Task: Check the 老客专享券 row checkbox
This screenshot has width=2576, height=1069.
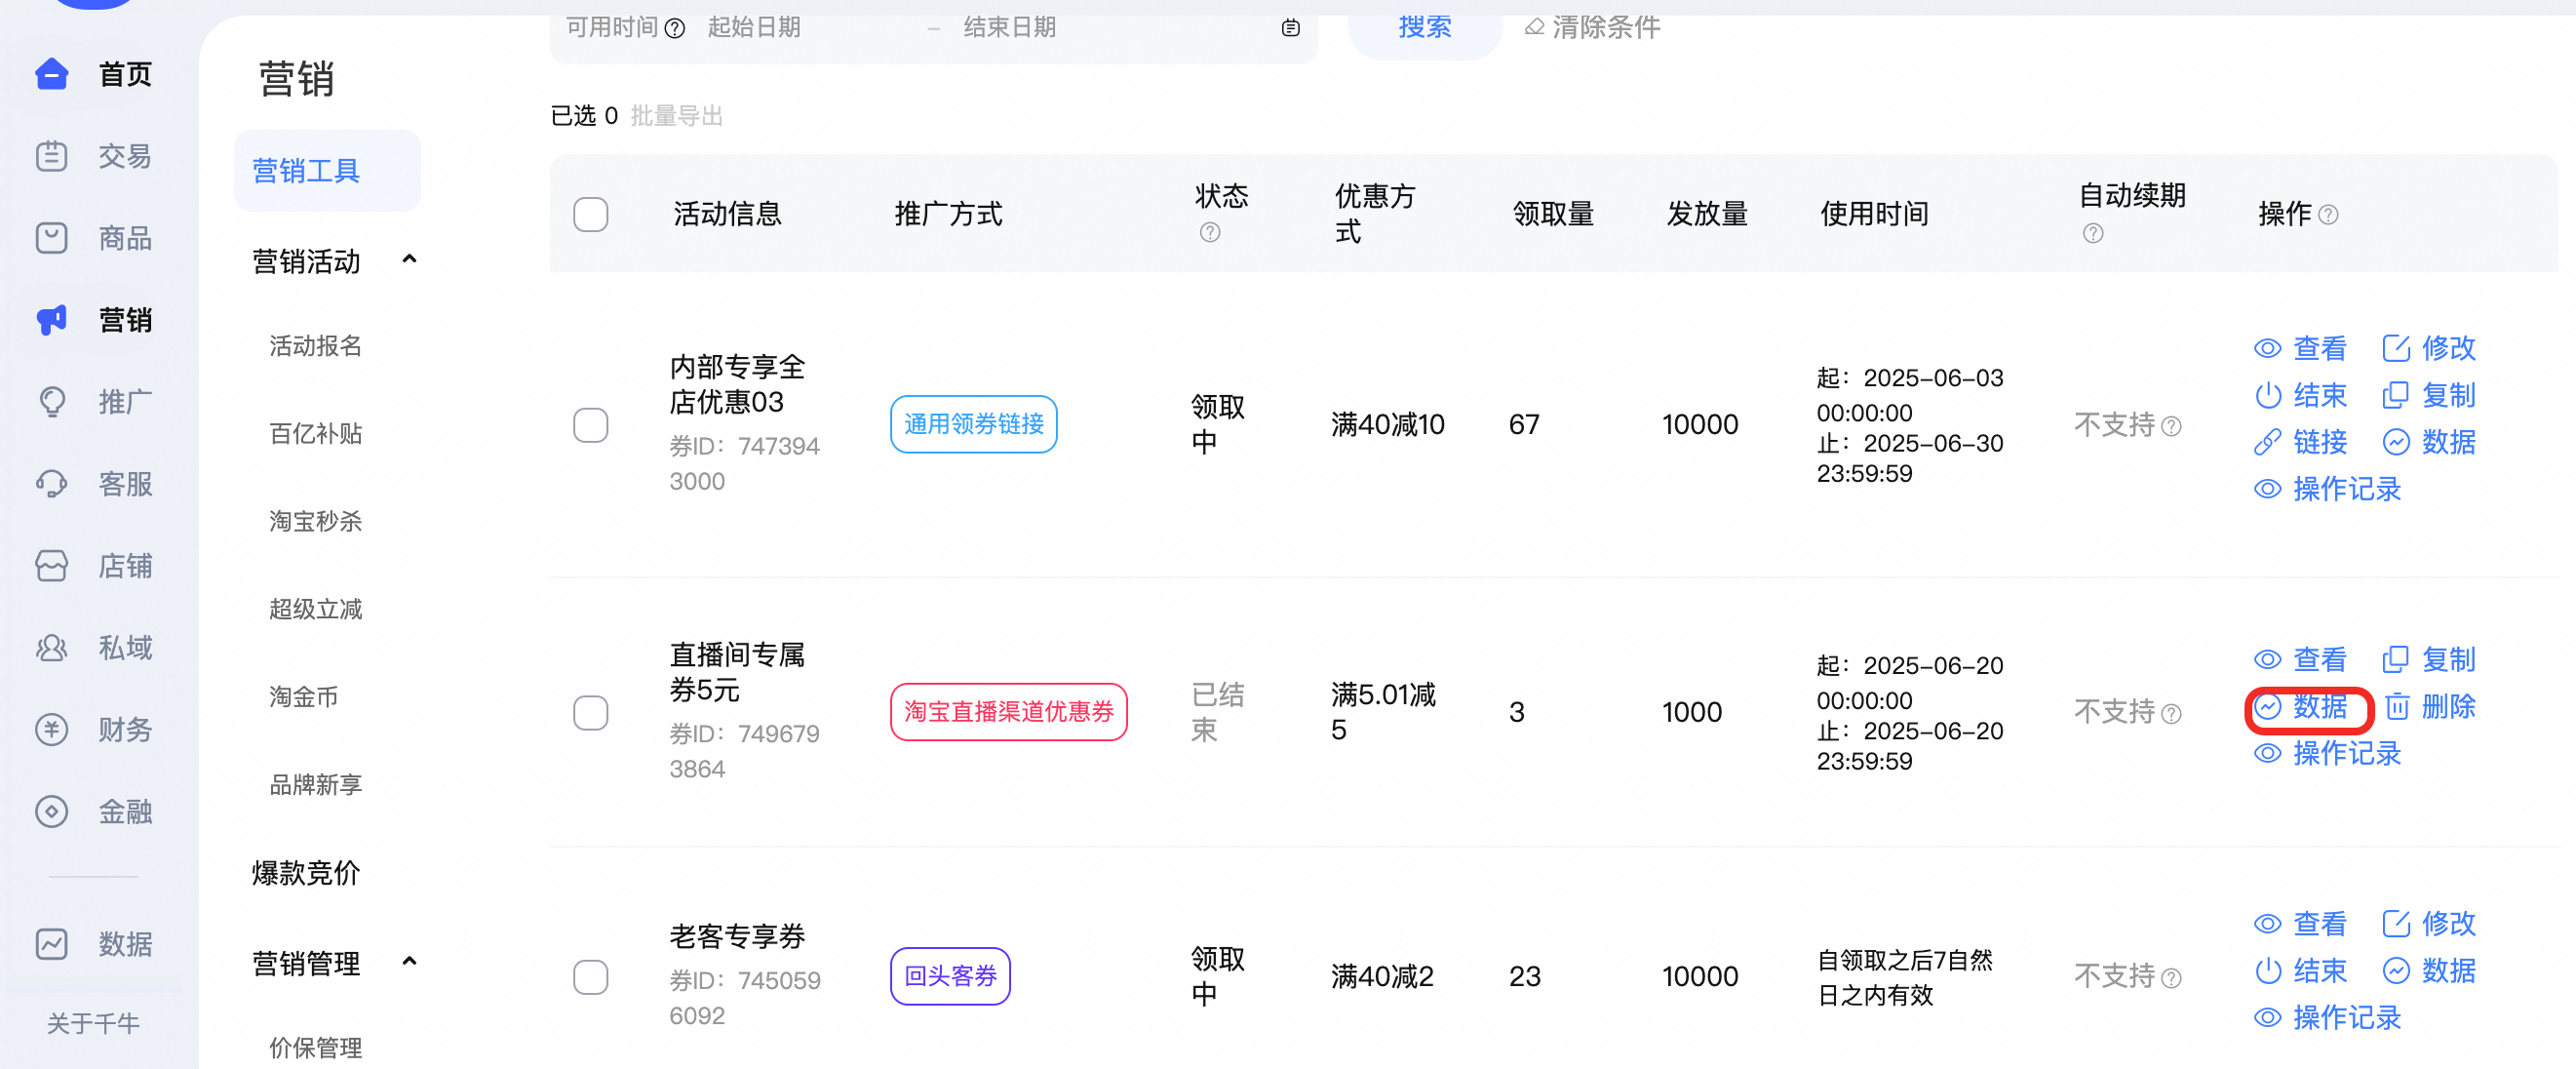Action: coord(591,976)
